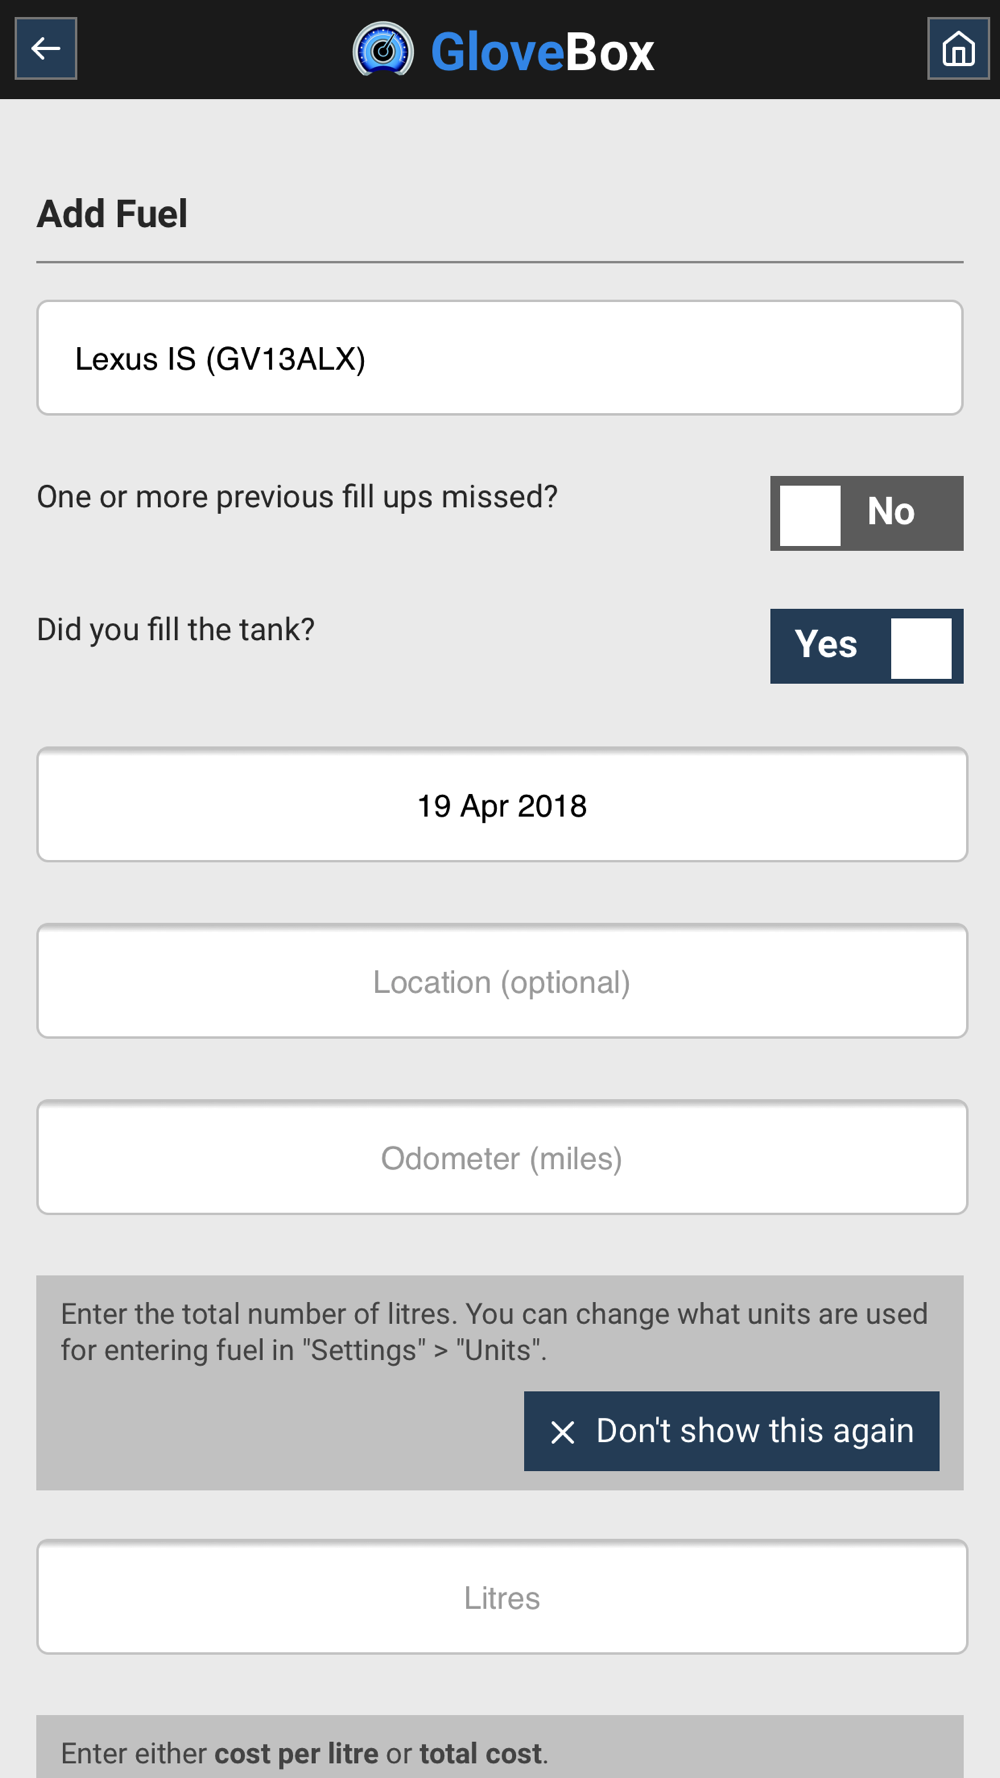The width and height of the screenshot is (1000, 1778).
Task: Tap the white knob on the No toggle
Action: point(810,514)
